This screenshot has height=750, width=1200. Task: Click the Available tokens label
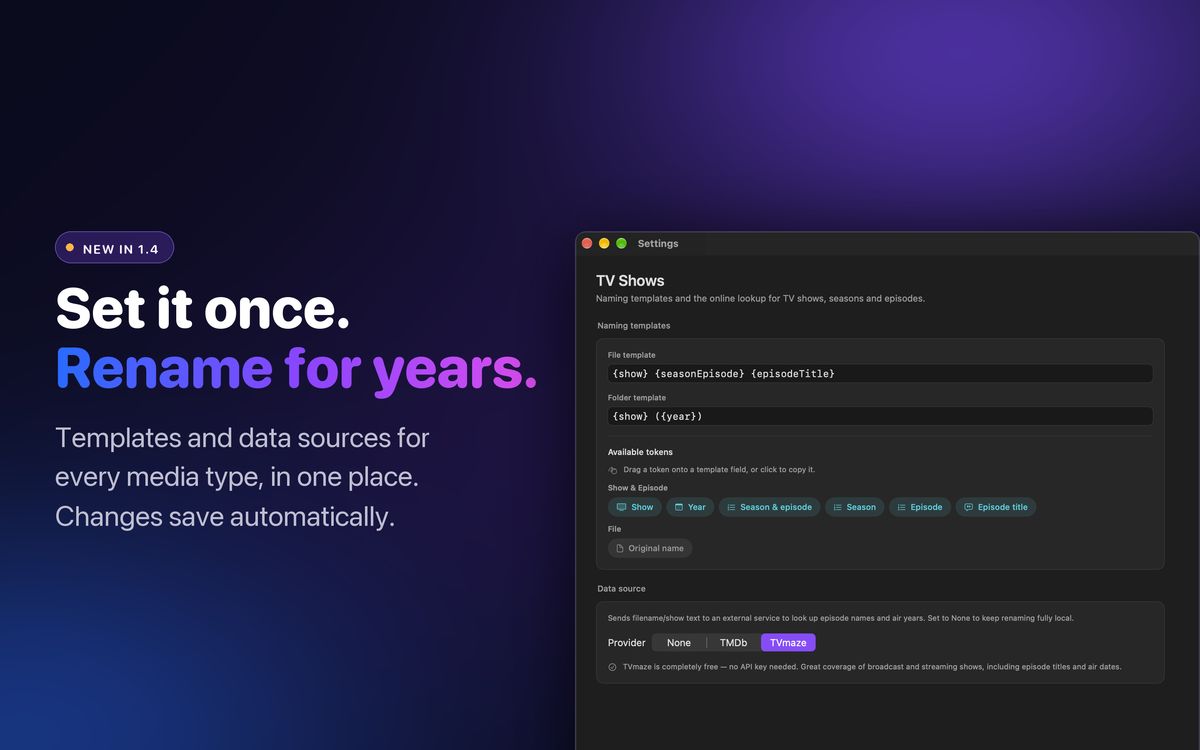point(640,452)
